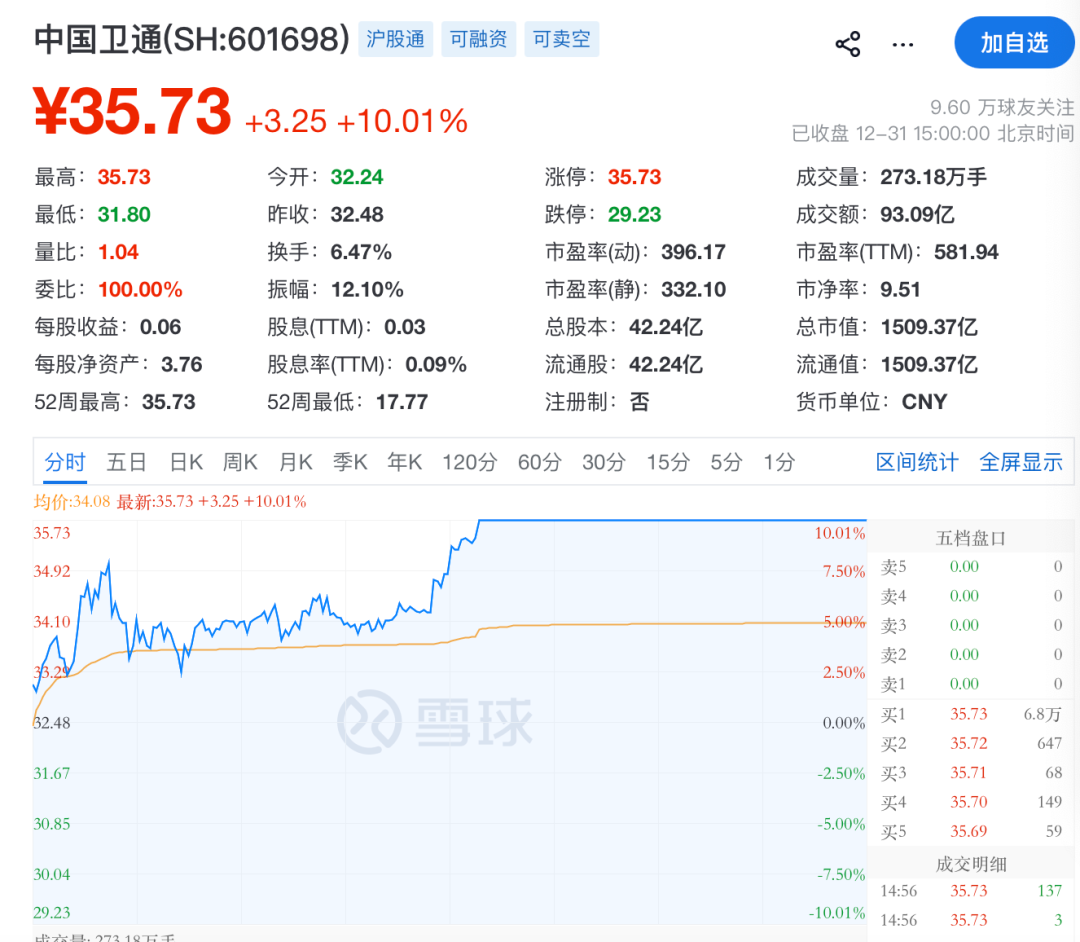Viewport: 1080px width, 942px height.
Task: Open the 周K chart tab
Action: [x=240, y=462]
